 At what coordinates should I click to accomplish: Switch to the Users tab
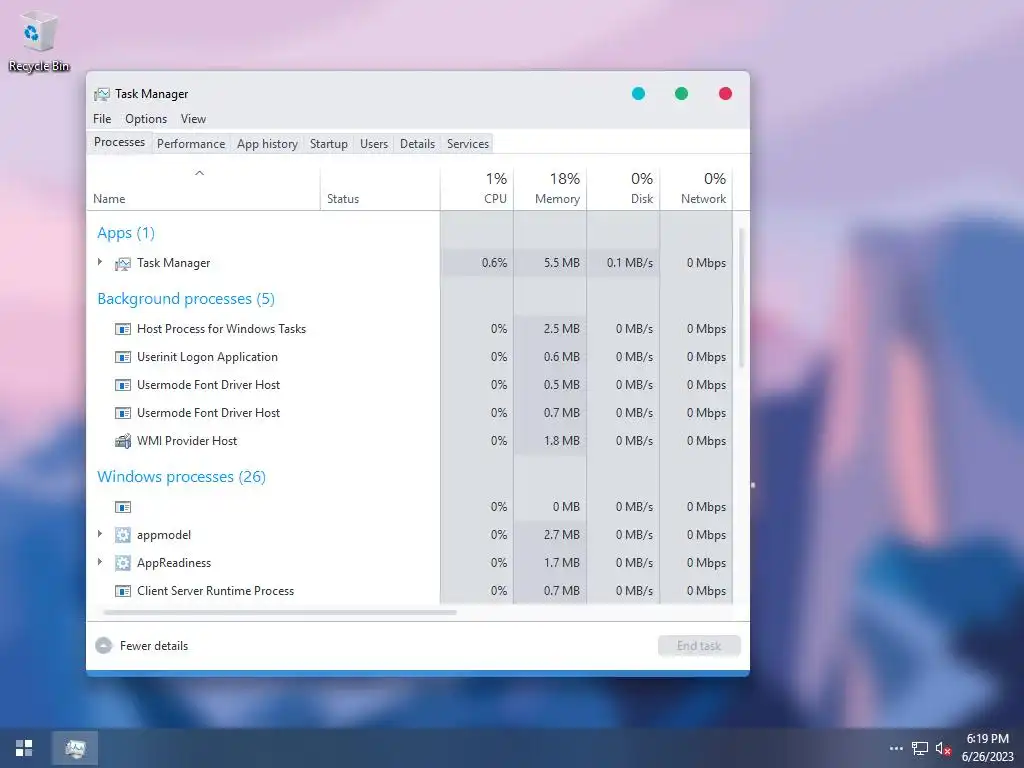[374, 144]
